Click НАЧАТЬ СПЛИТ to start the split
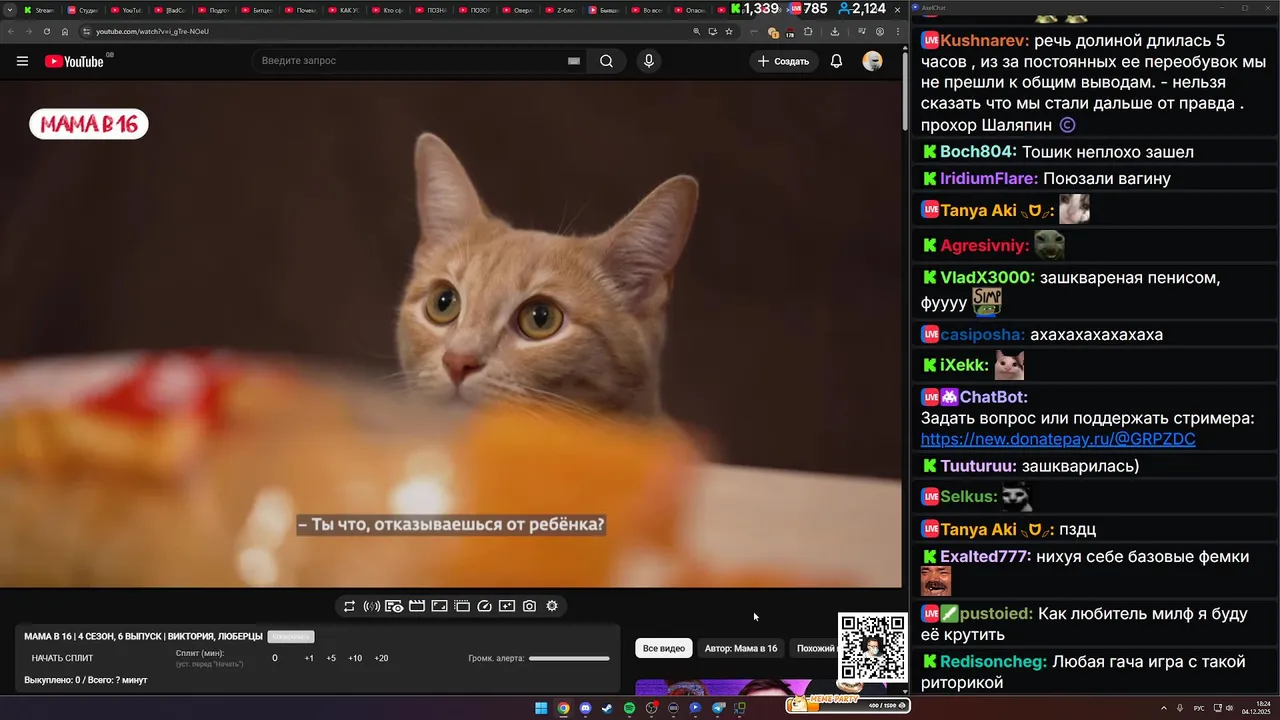 [x=62, y=658]
